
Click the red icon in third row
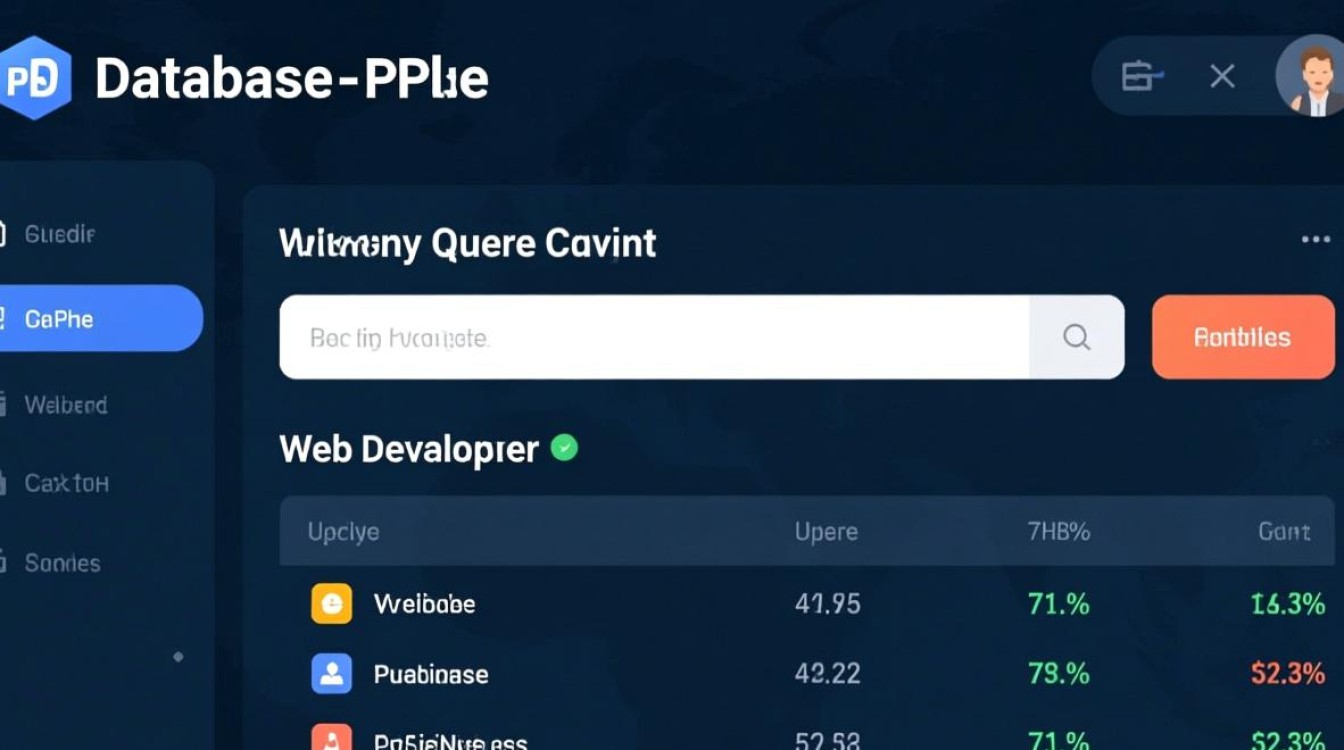tap(331, 738)
